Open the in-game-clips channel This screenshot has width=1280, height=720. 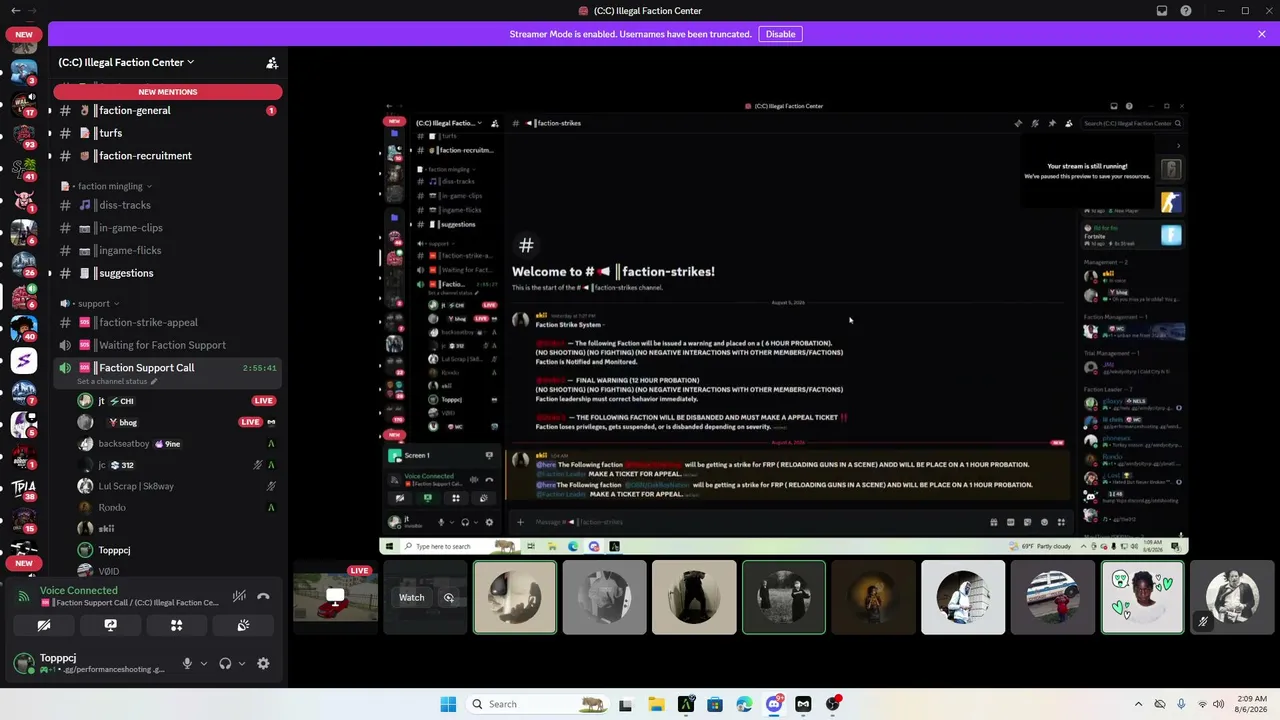pos(167,228)
